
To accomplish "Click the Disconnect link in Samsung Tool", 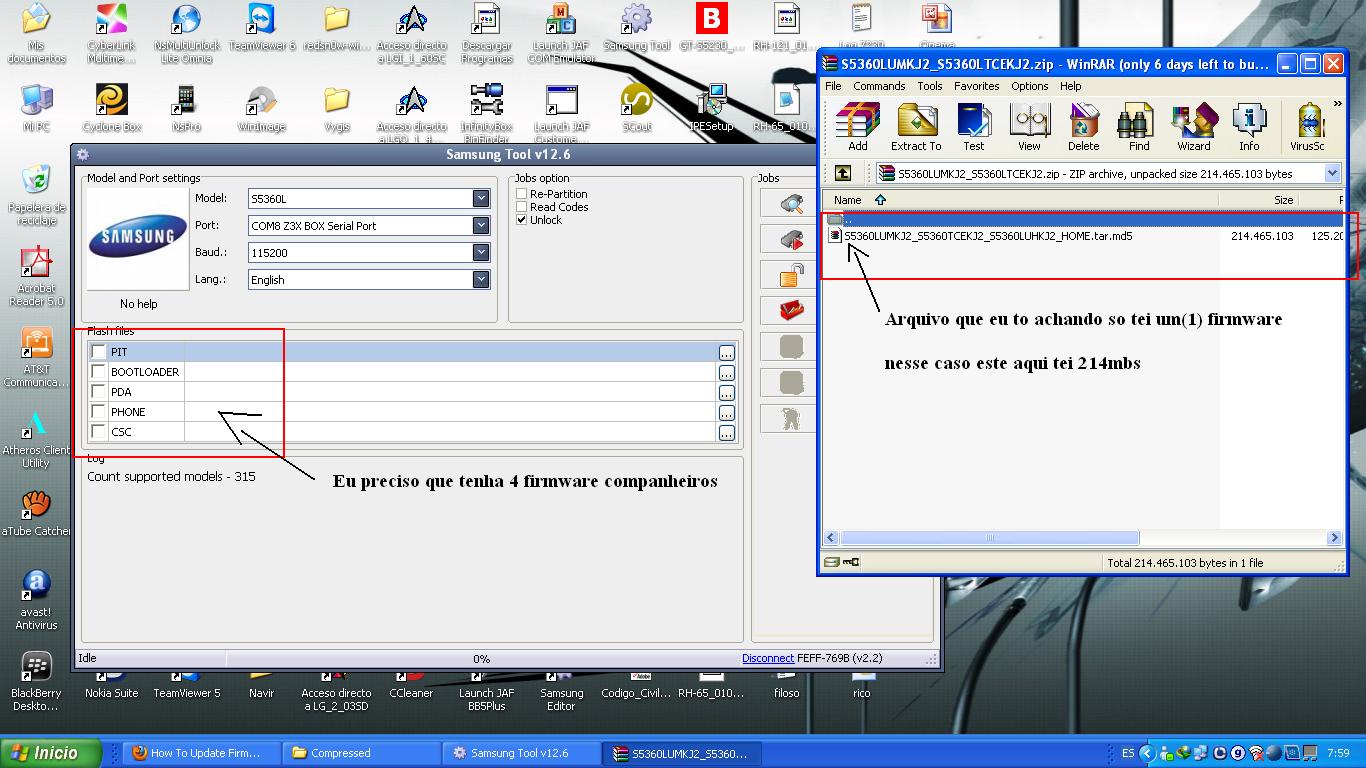I will tap(768, 658).
